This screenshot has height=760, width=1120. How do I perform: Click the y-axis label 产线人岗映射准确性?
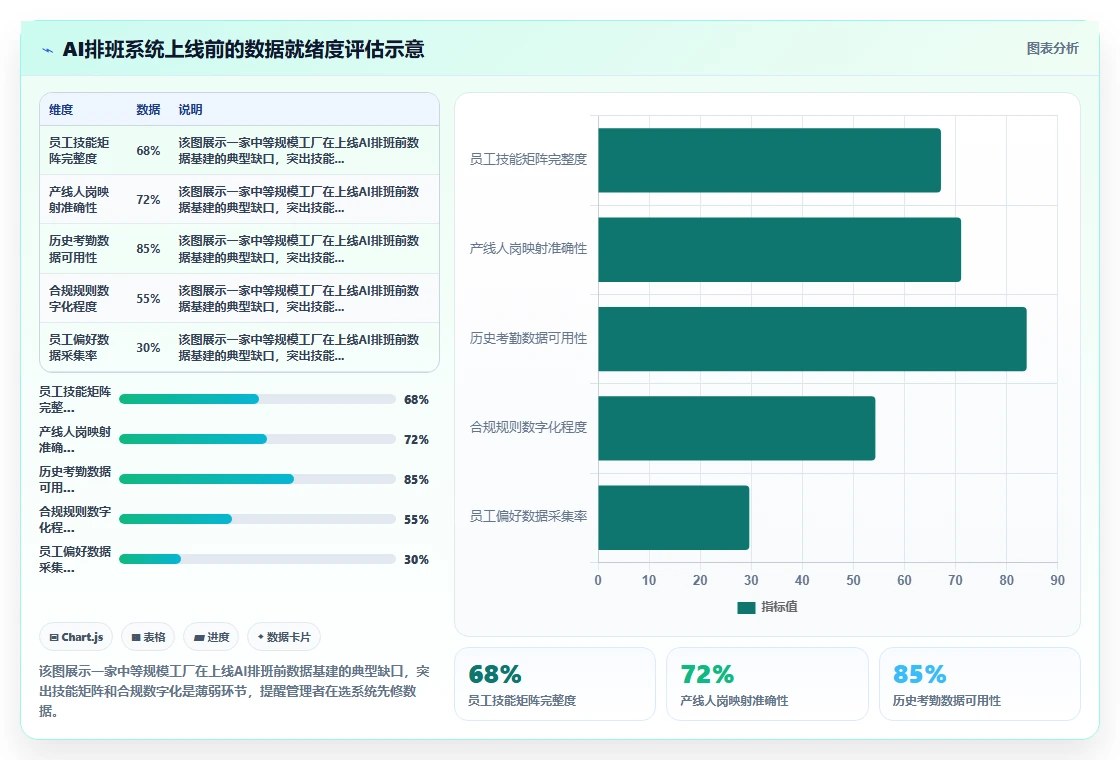point(528,249)
